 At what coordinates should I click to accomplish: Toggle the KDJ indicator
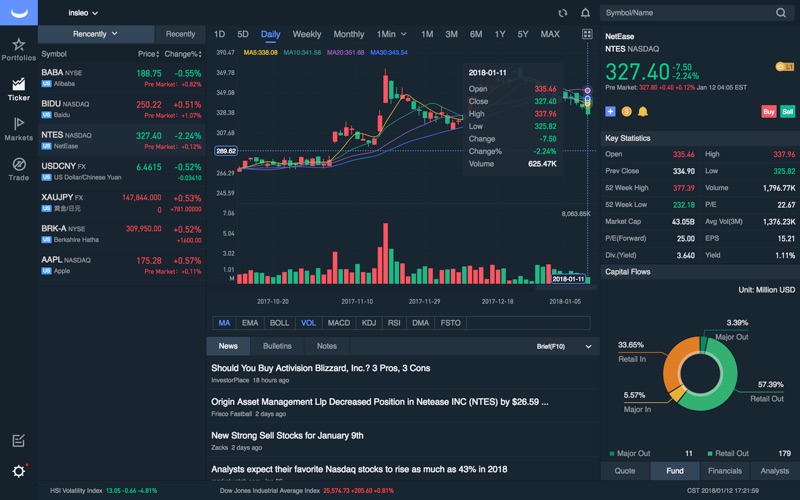coord(368,323)
